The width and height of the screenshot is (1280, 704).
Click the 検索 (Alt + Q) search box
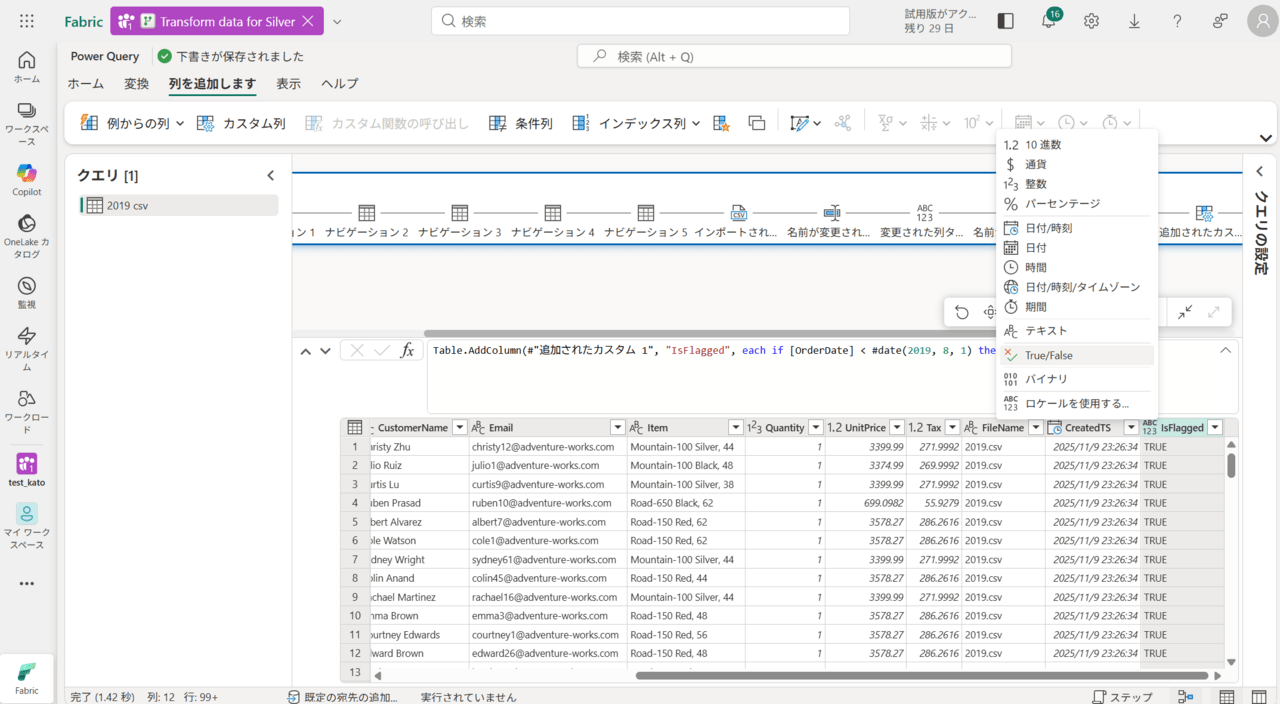[794, 56]
